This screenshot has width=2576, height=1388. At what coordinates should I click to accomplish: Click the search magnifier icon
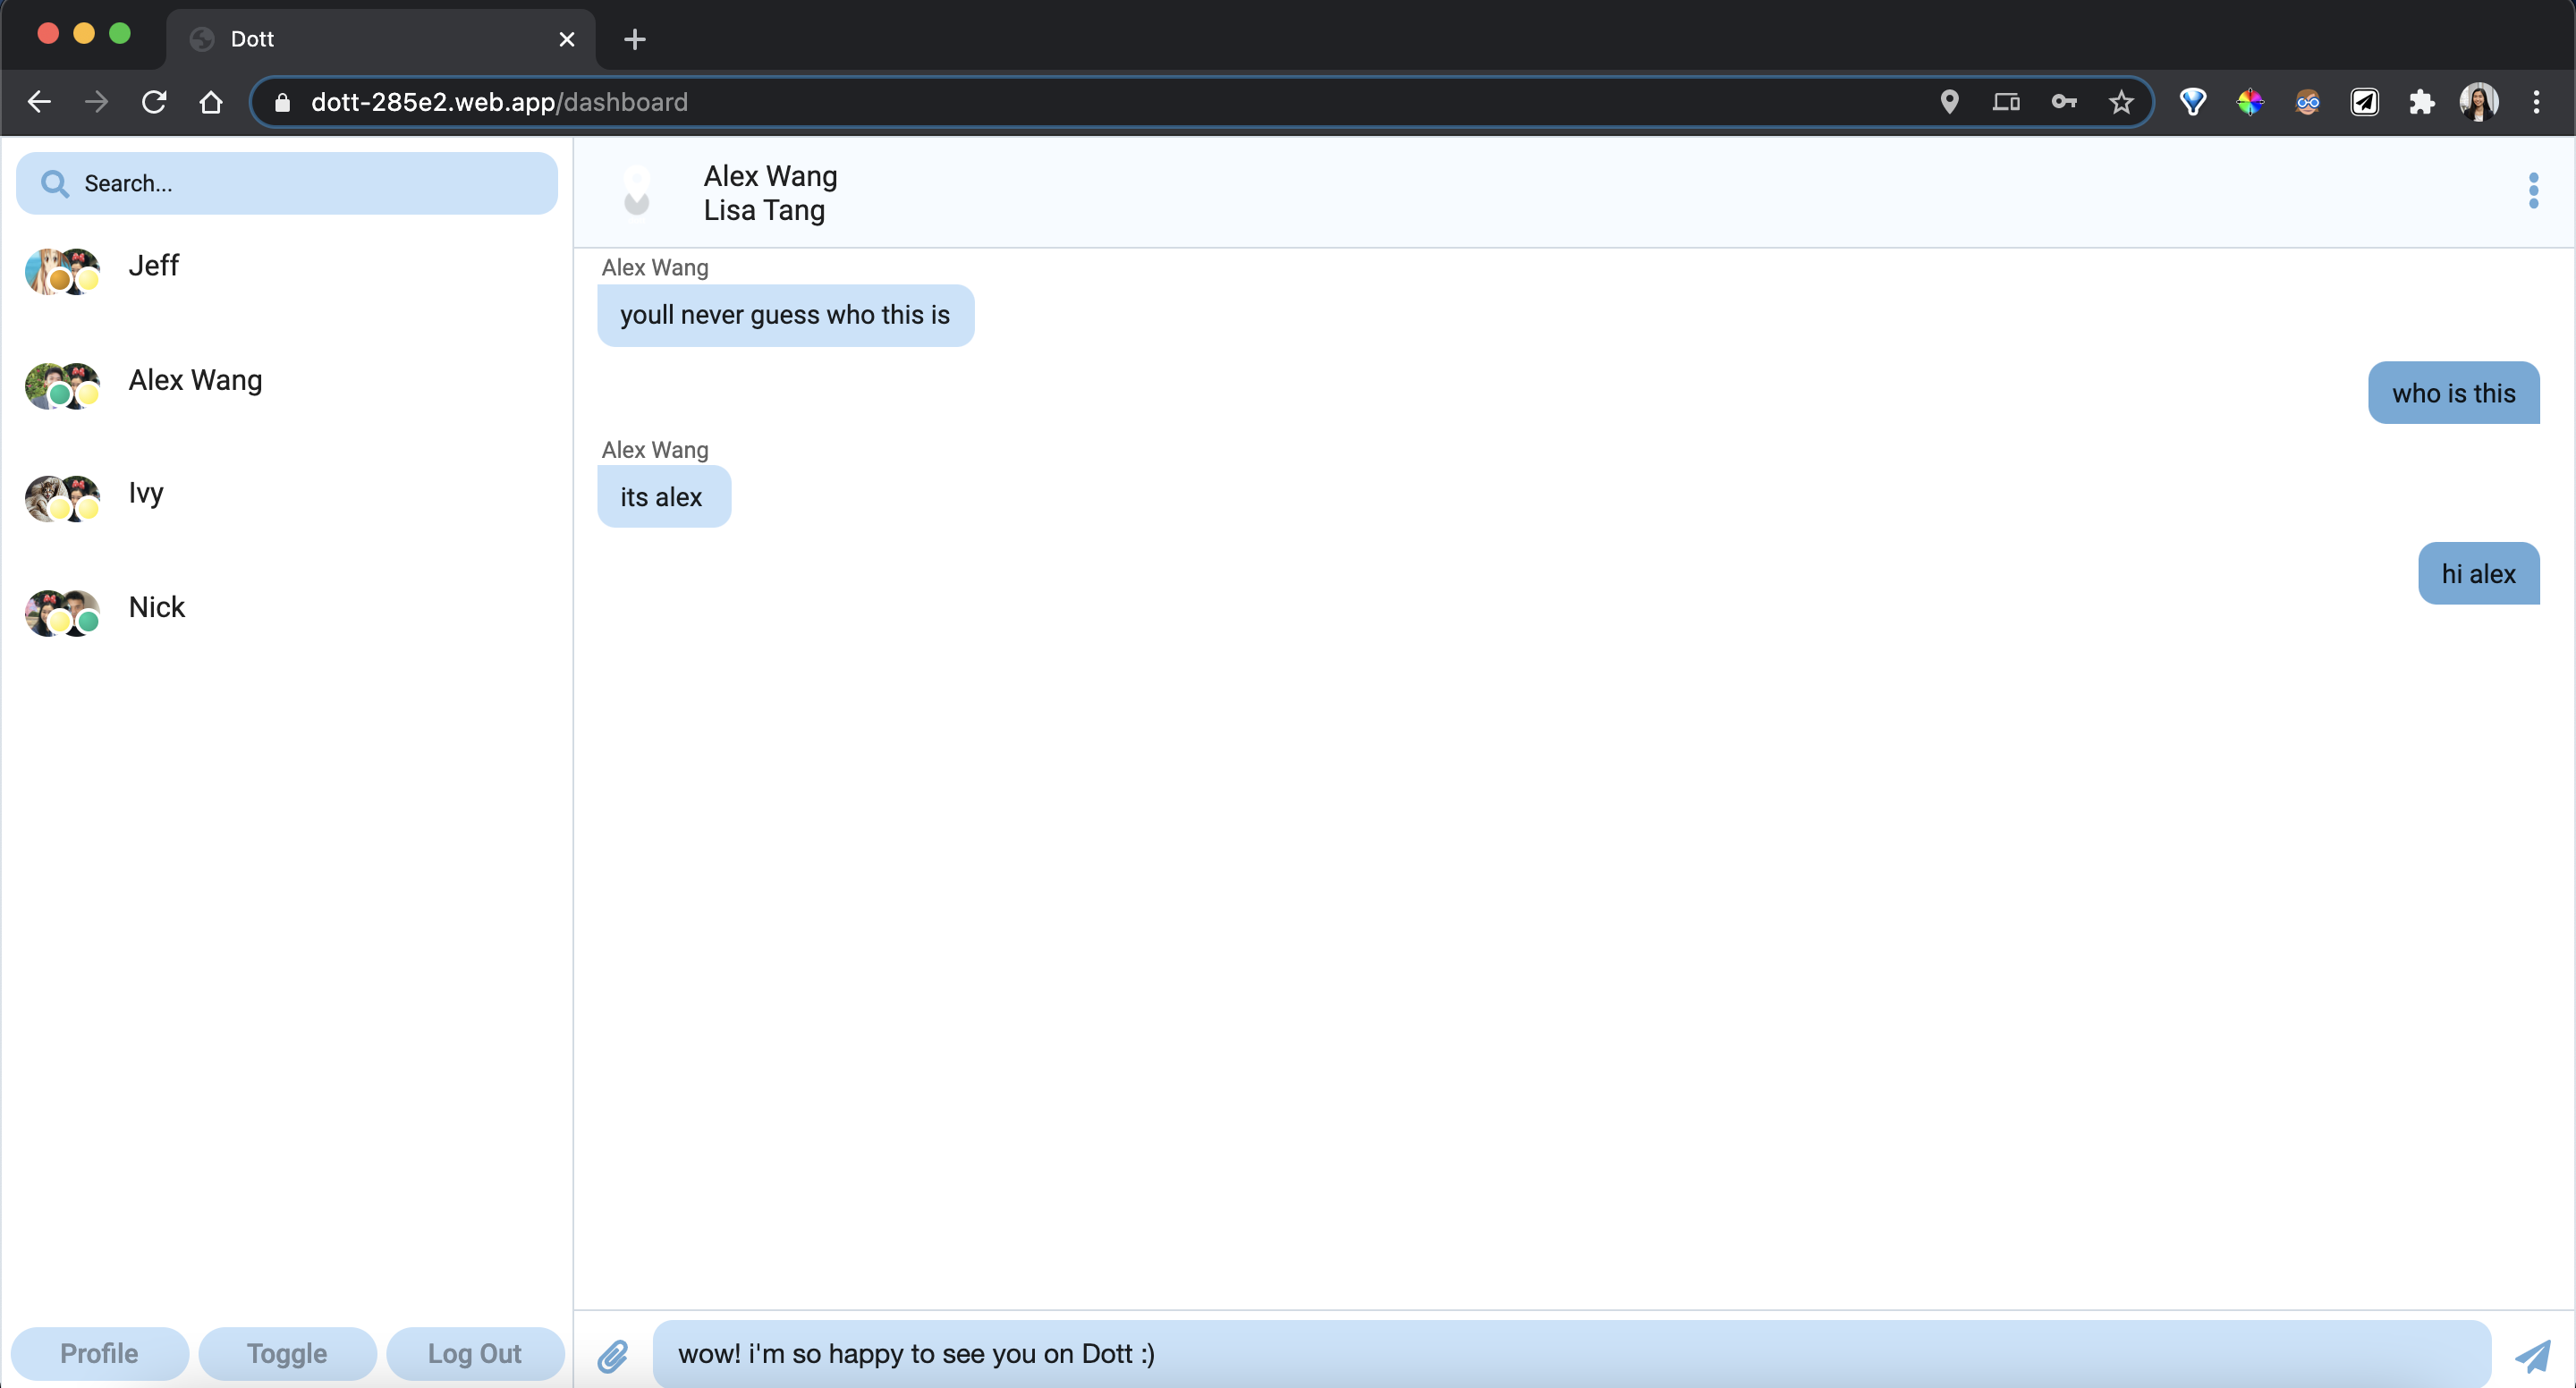click(x=54, y=184)
